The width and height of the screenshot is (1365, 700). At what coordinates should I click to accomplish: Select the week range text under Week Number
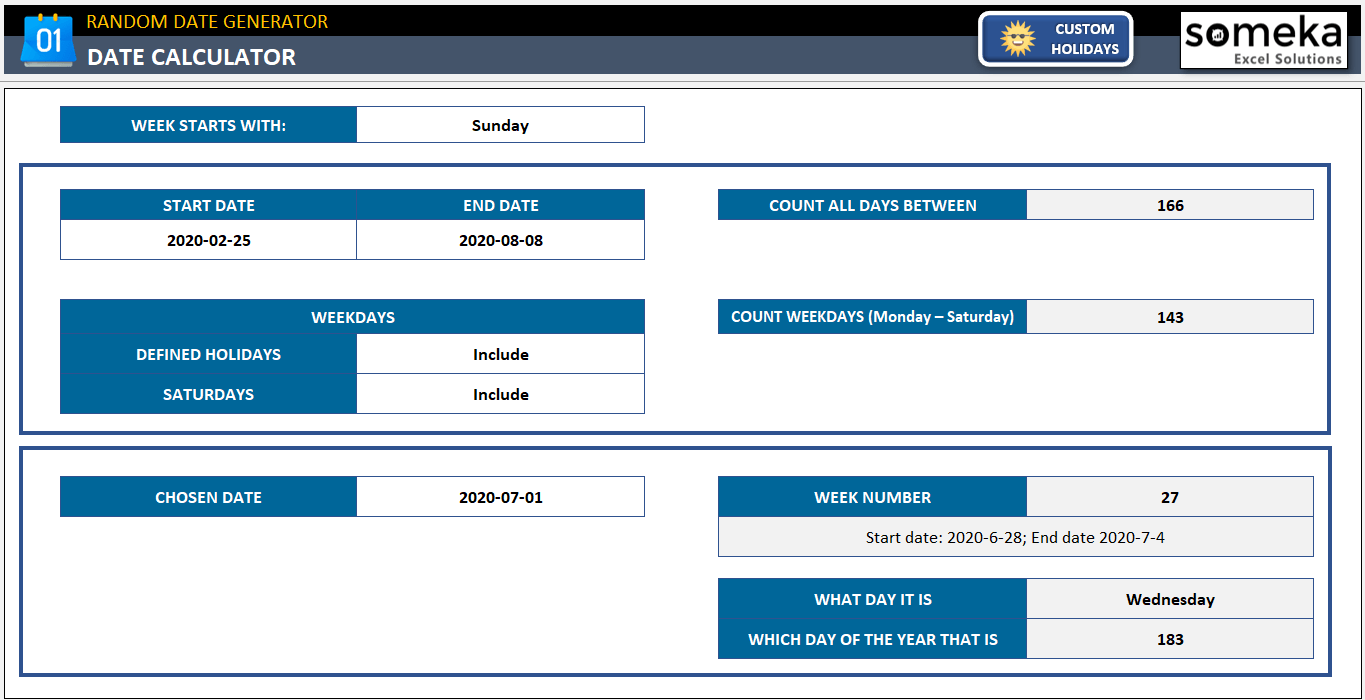1015,536
